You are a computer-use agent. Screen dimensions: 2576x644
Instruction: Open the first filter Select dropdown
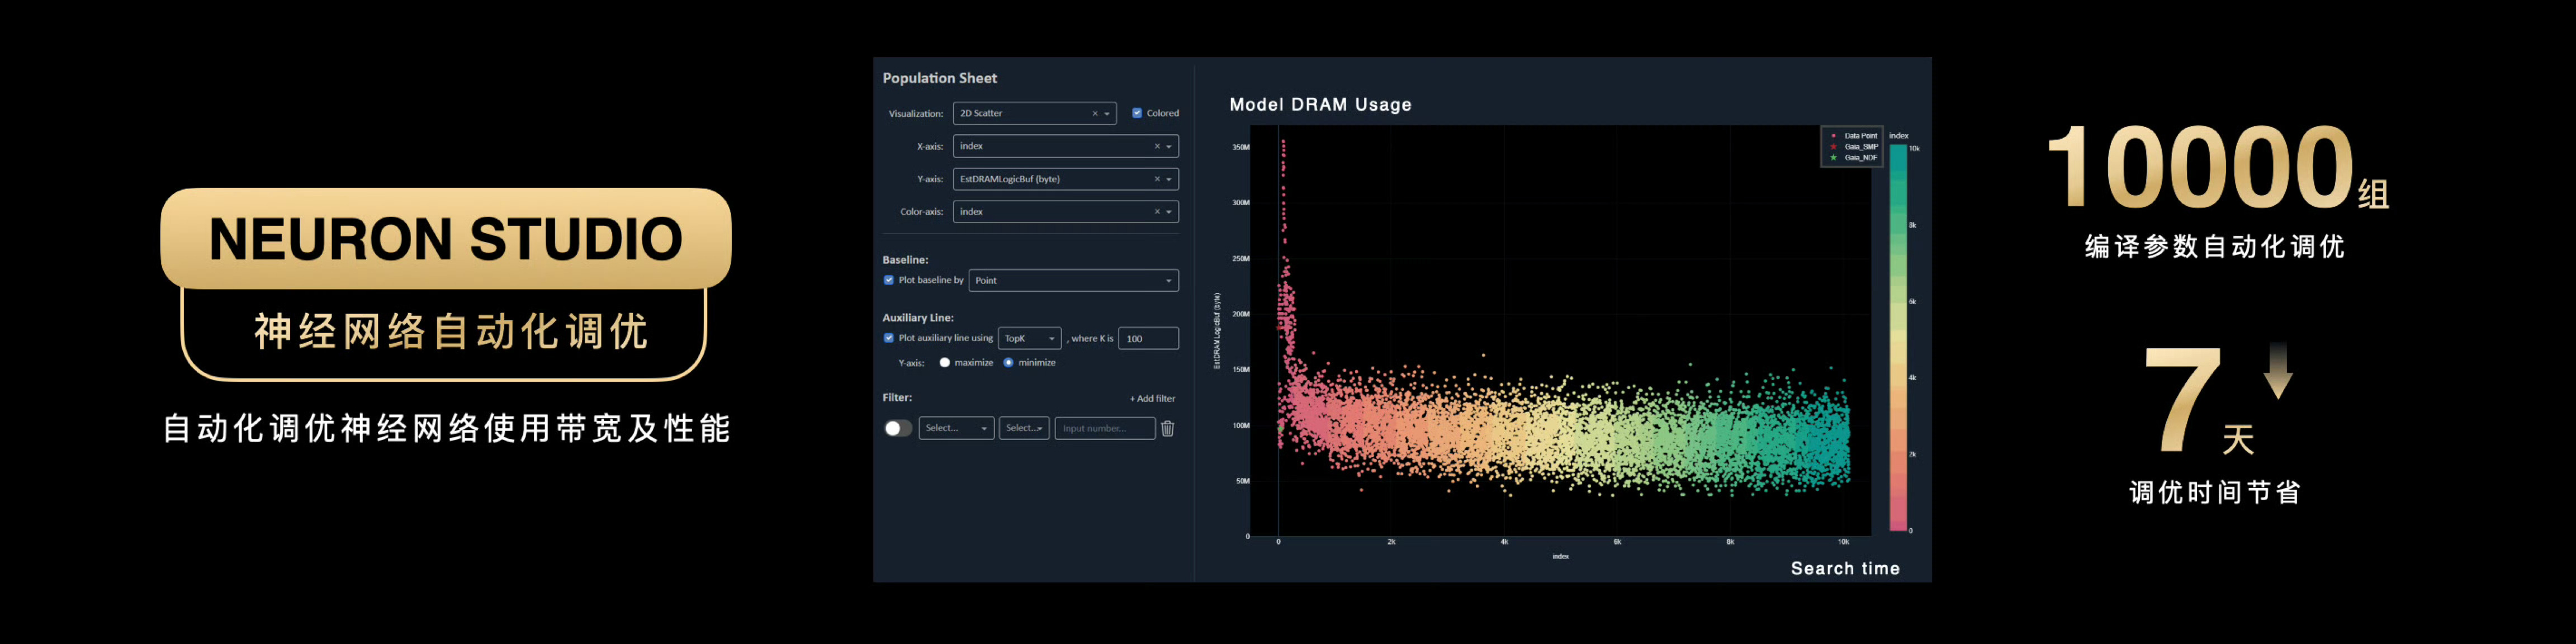[956, 429]
